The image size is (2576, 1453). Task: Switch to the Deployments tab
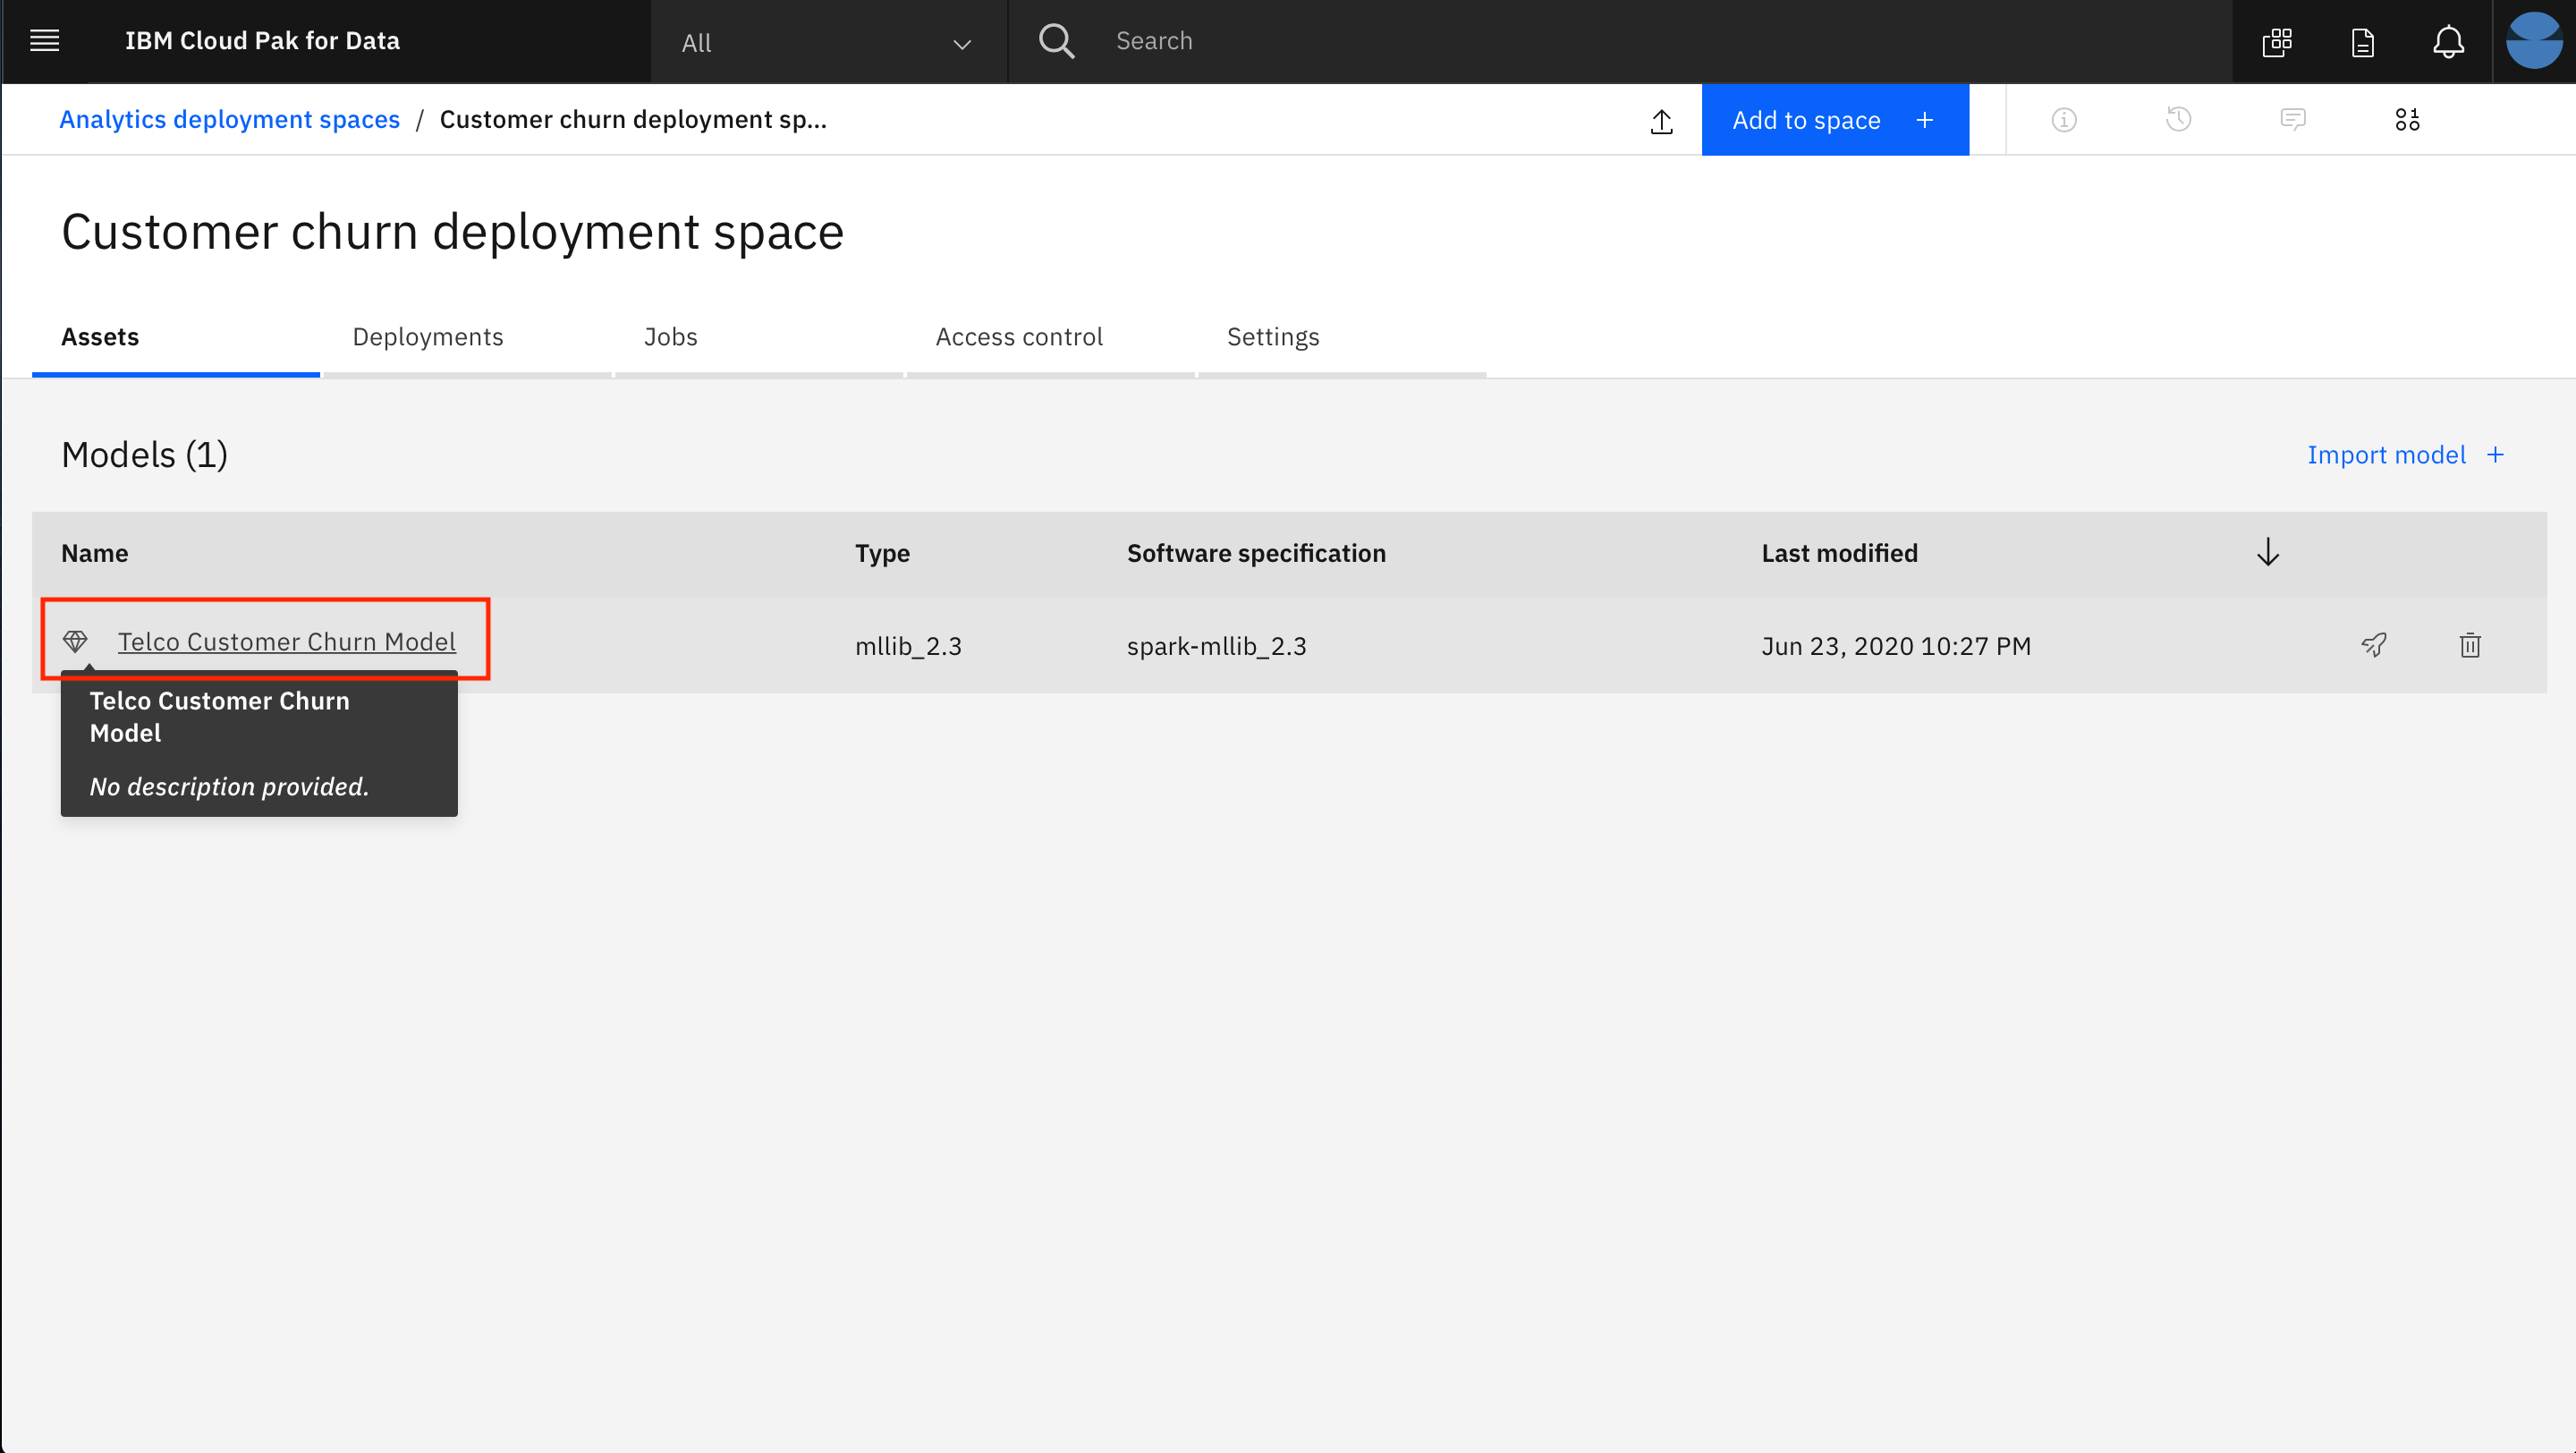428,337
